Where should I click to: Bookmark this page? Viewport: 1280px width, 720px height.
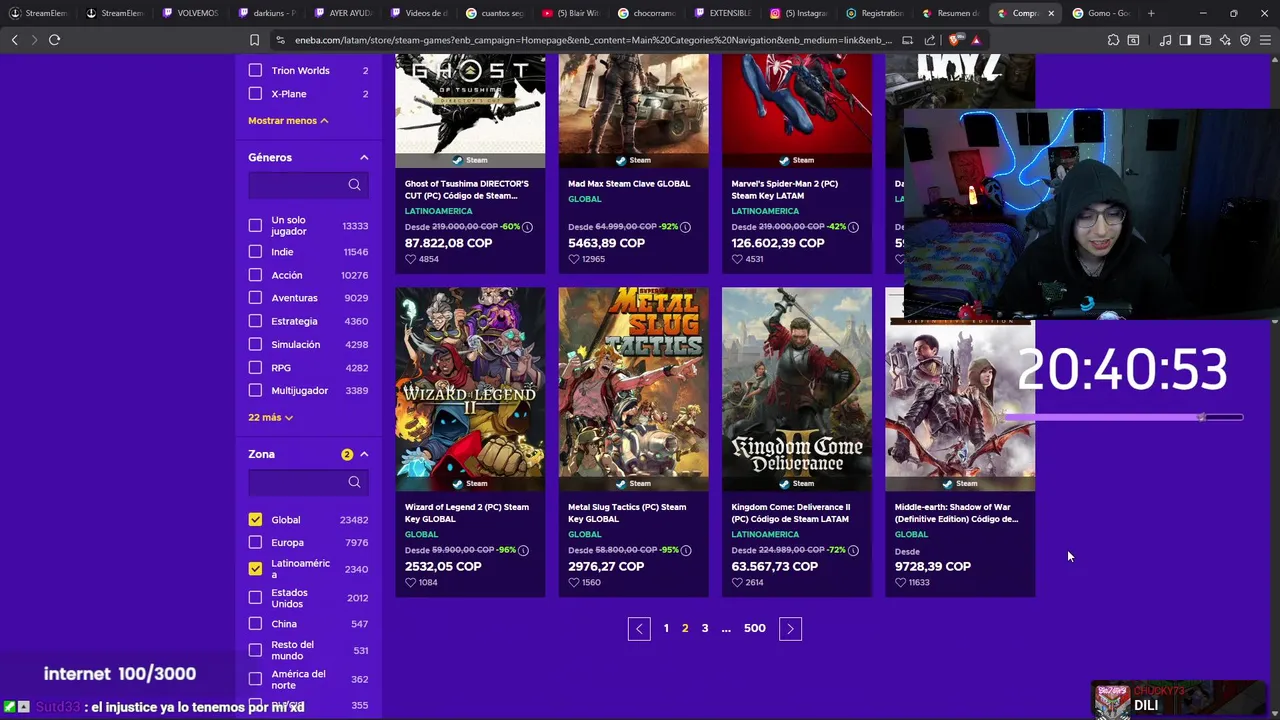pos(254,40)
